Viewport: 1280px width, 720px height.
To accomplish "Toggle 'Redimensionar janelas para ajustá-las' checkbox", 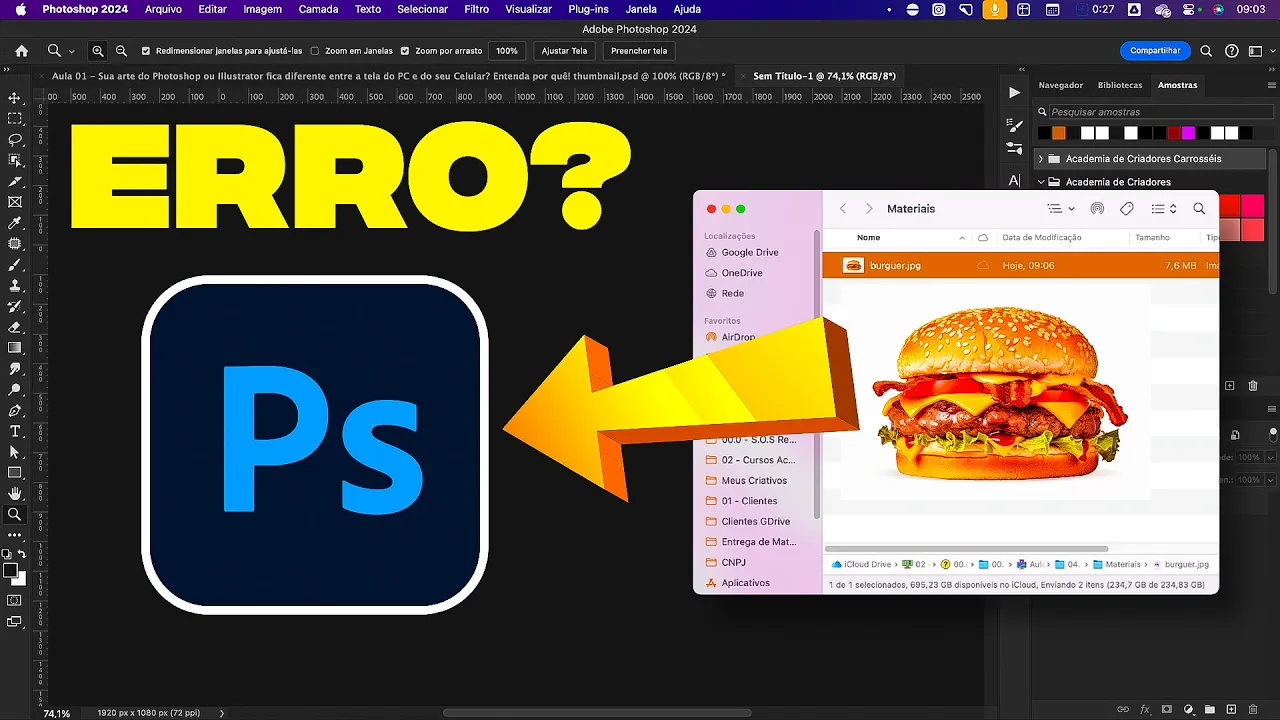I will point(146,51).
